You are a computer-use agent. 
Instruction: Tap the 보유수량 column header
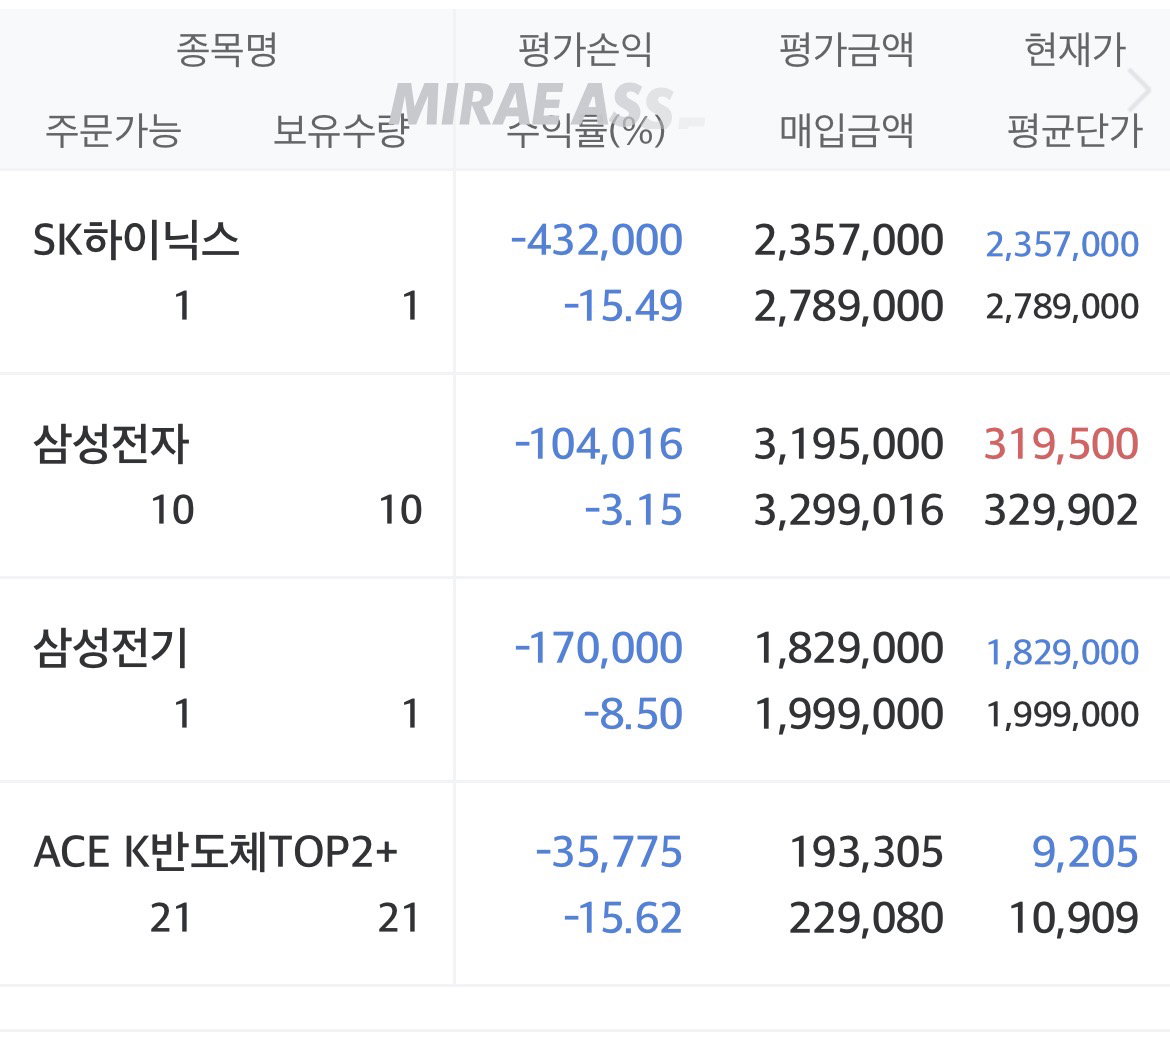click(x=341, y=131)
